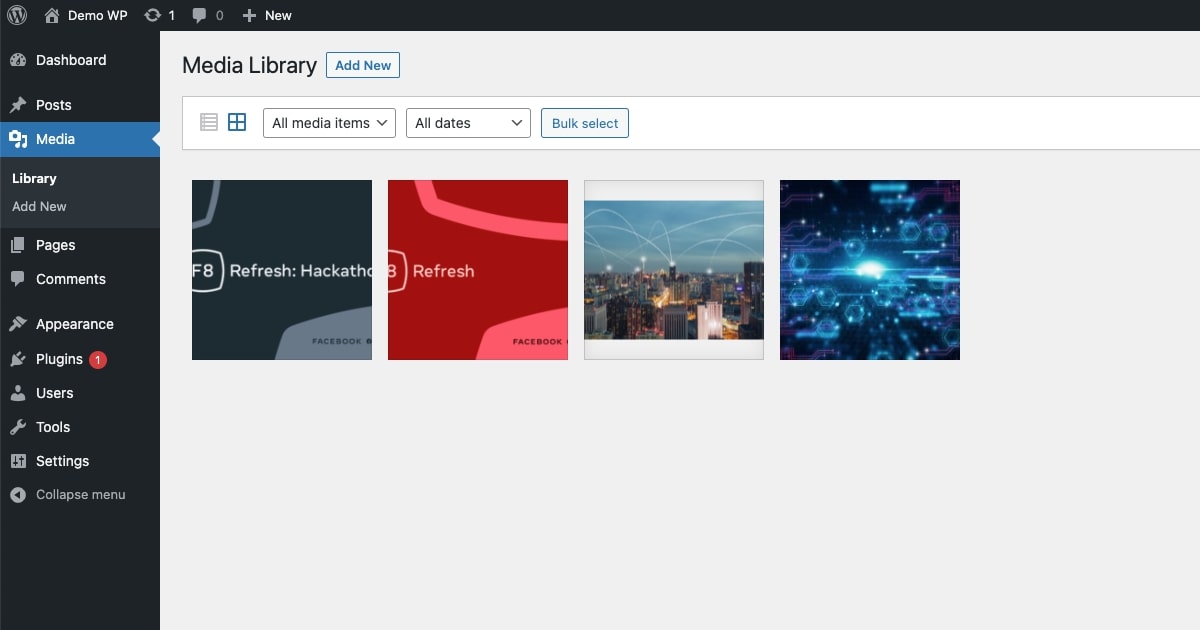Open the comments bubble icon in the admin bar
This screenshot has width=1200, height=630.
(200, 15)
